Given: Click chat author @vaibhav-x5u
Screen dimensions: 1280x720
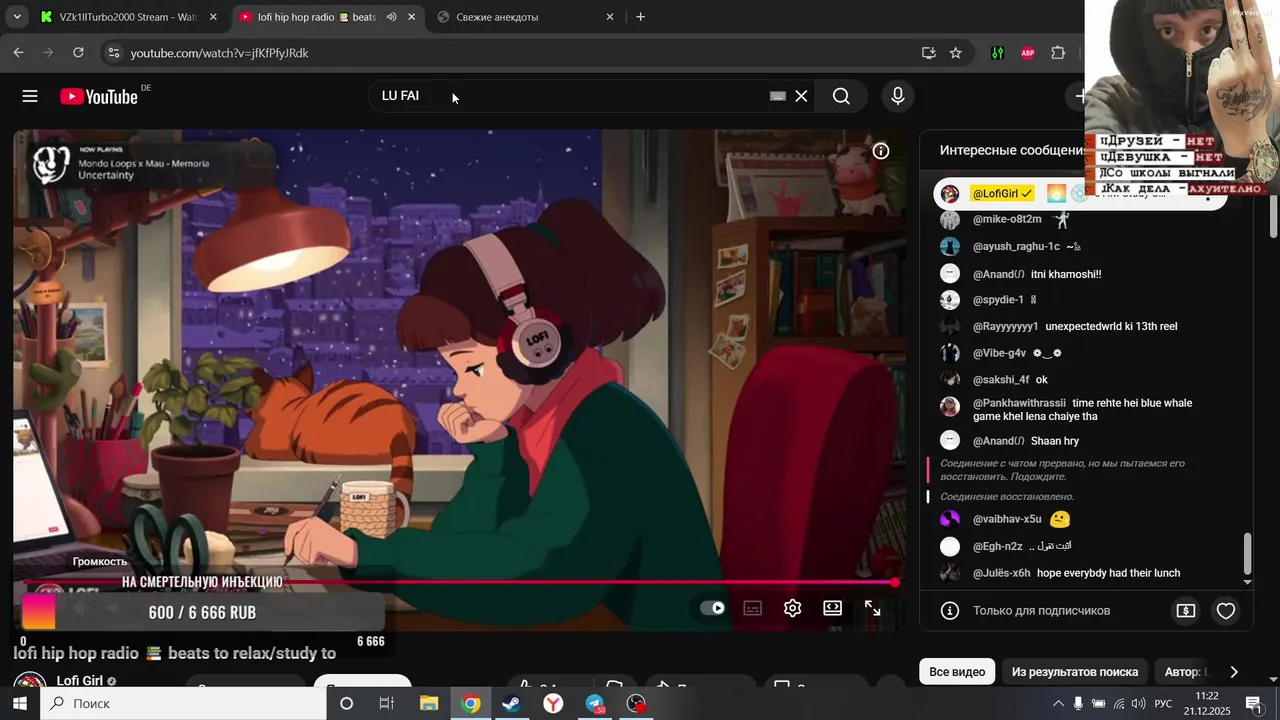Looking at the screenshot, I should pos(1007,520).
